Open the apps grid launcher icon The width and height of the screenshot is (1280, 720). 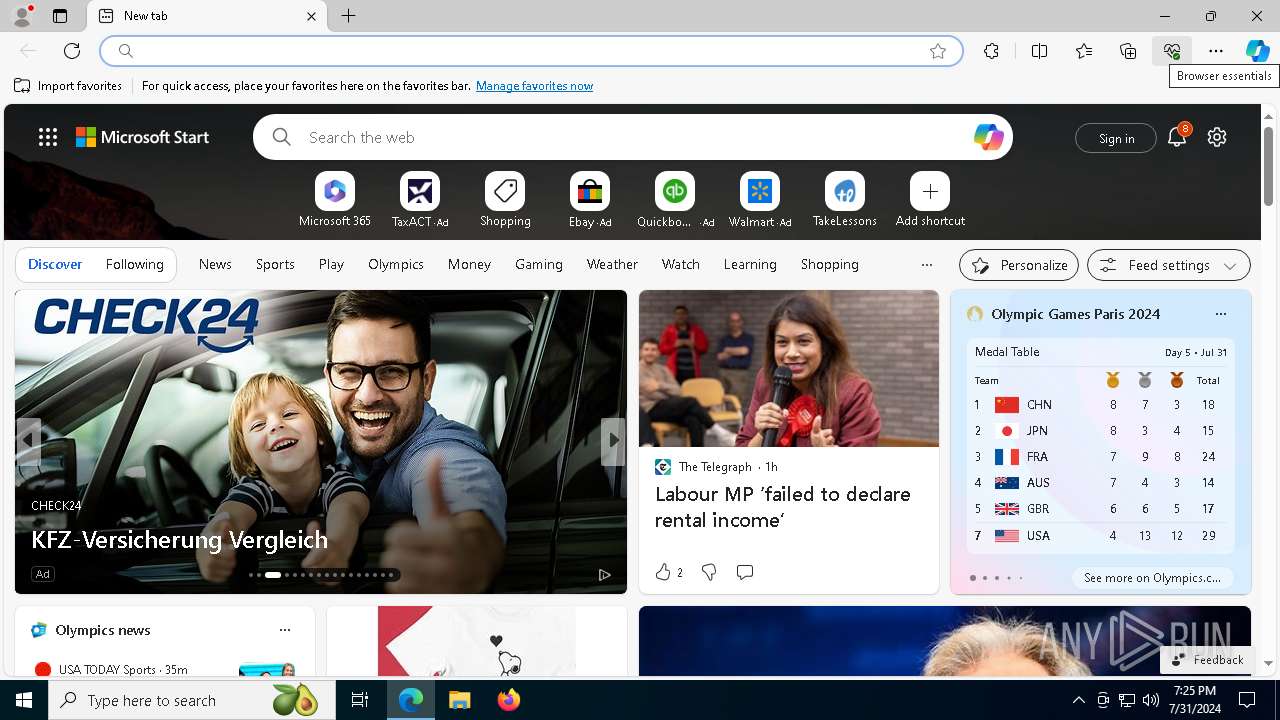pyautogui.click(x=48, y=137)
